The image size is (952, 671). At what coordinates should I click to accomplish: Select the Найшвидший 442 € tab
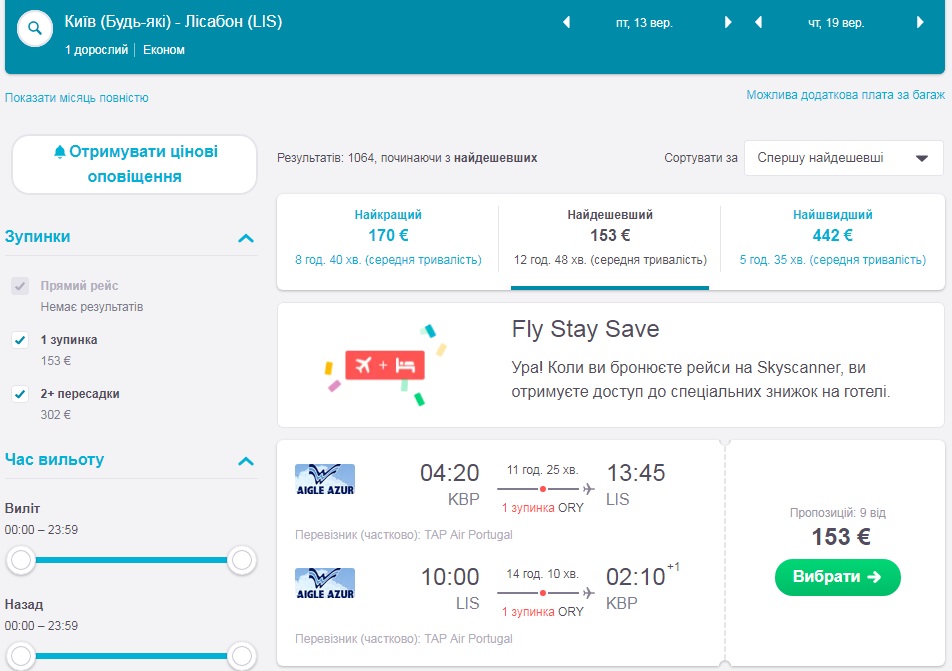832,237
